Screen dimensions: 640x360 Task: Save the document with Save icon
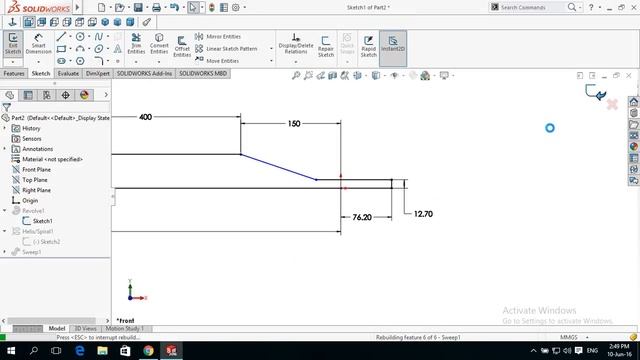[138, 7]
